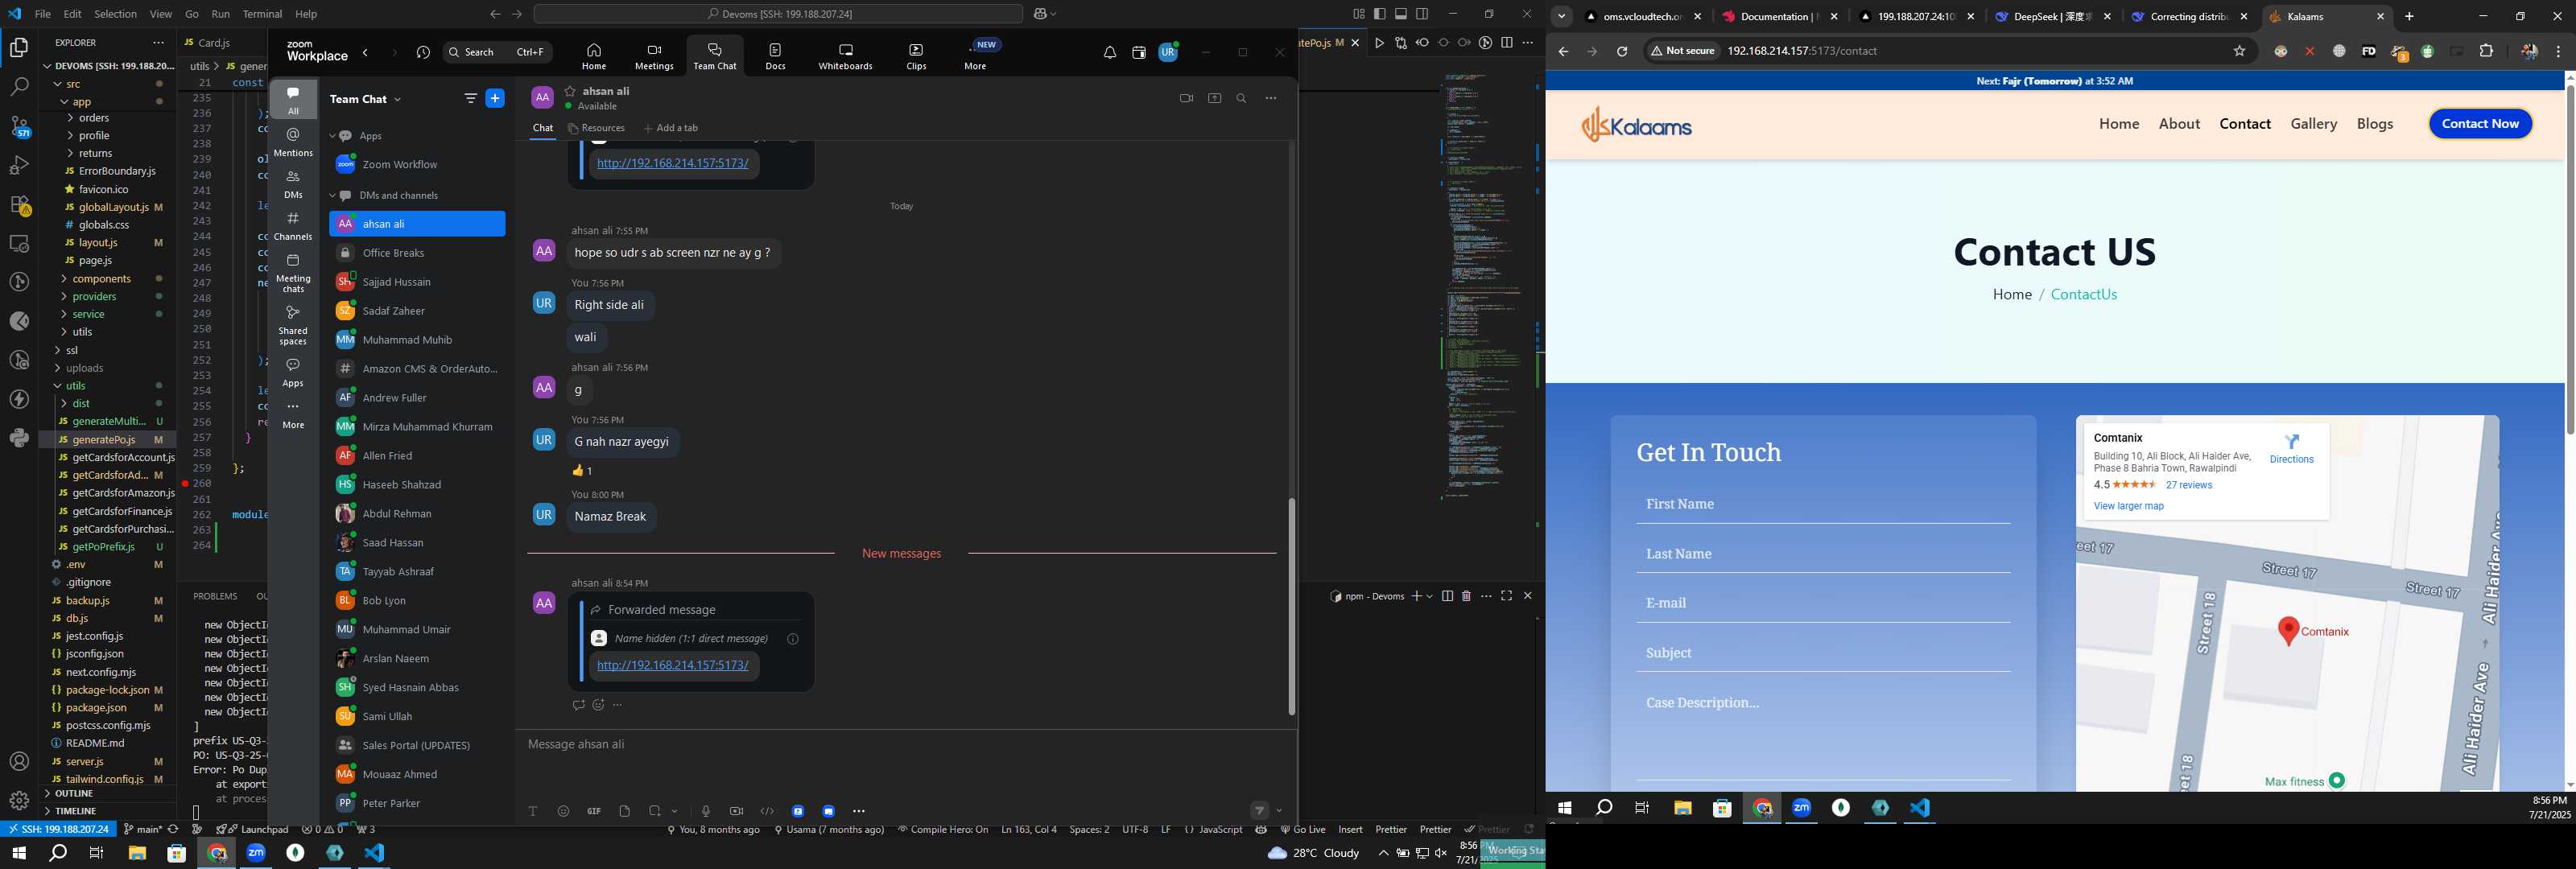The width and height of the screenshot is (2576, 869).
Task: Split the VS Code editor to the right
Action: click(1506, 43)
